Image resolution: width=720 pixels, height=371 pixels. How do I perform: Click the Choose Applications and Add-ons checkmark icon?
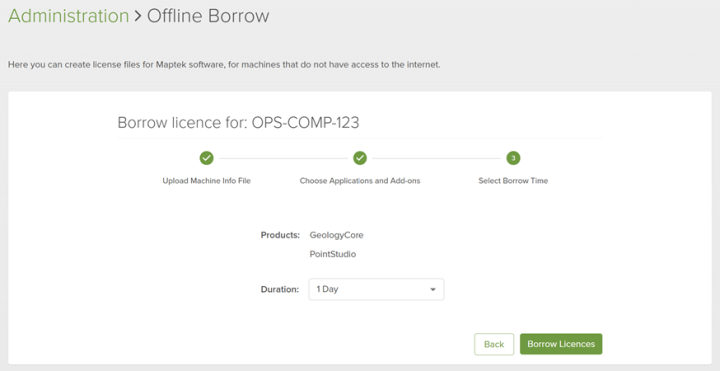(360, 158)
